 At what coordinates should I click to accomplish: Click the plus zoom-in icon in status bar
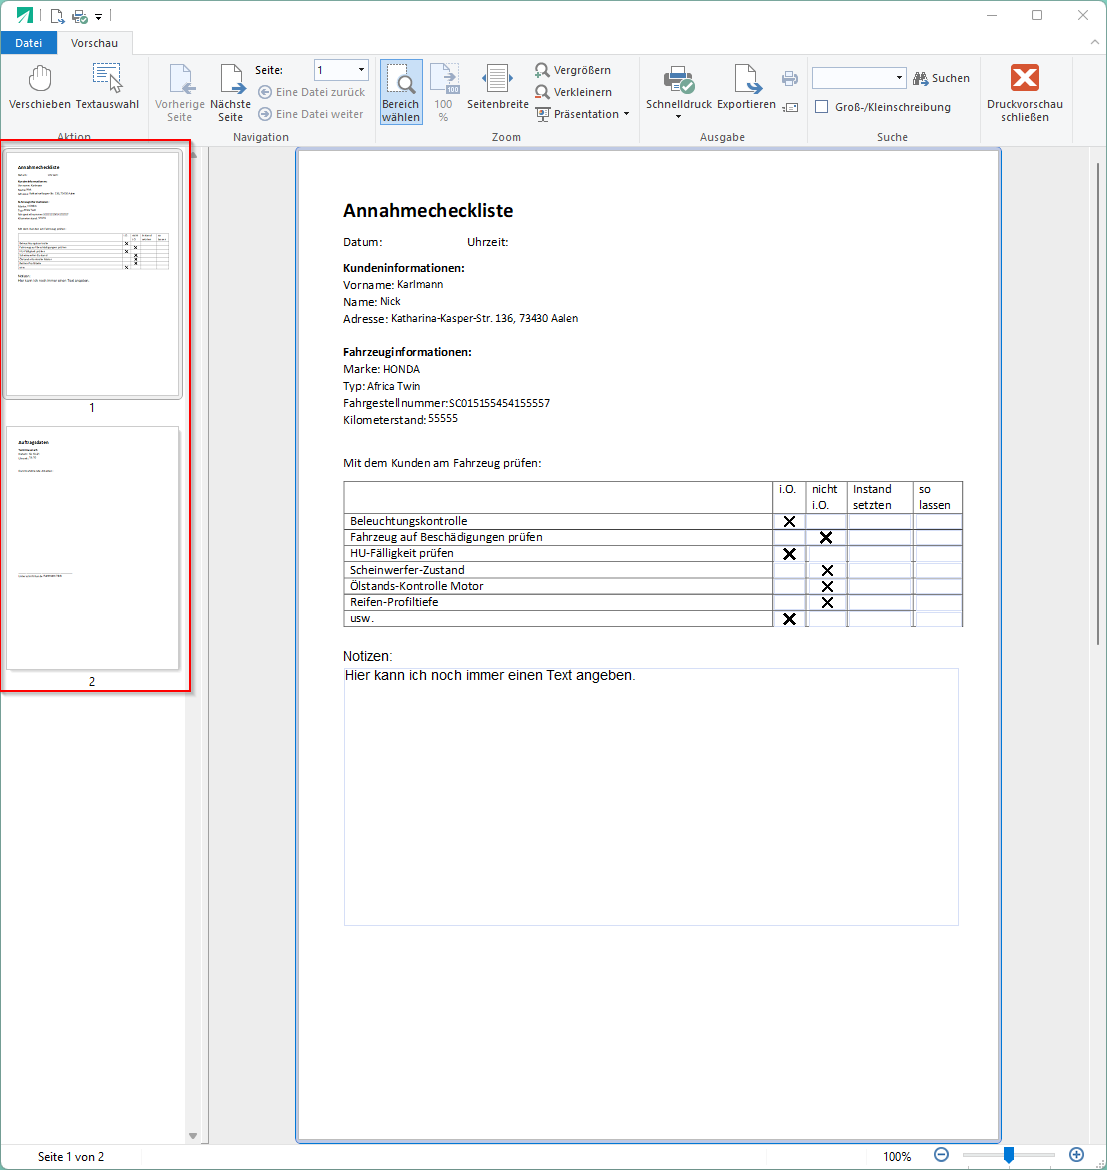[1076, 1155]
